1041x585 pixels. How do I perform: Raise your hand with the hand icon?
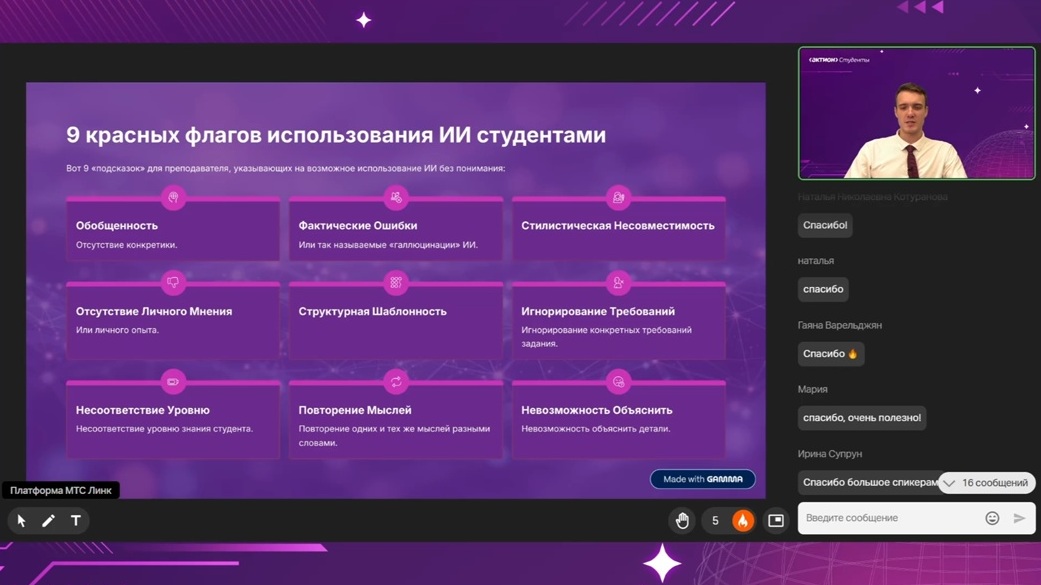[682, 521]
